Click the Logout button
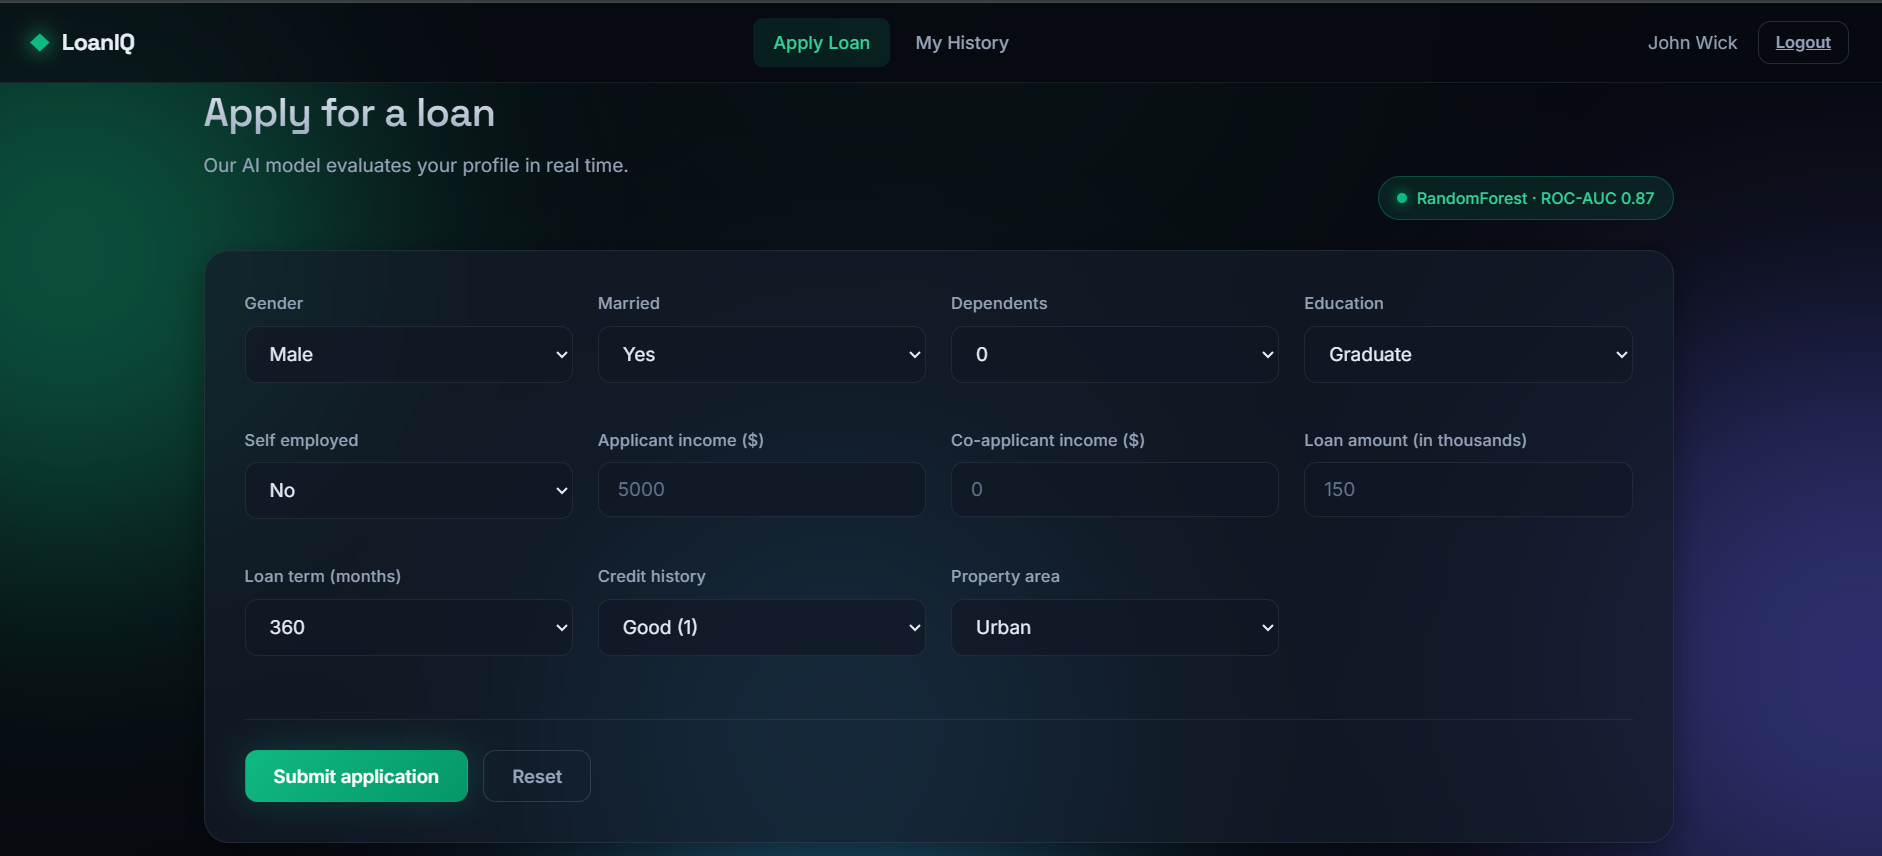This screenshot has width=1882, height=856. [x=1803, y=42]
